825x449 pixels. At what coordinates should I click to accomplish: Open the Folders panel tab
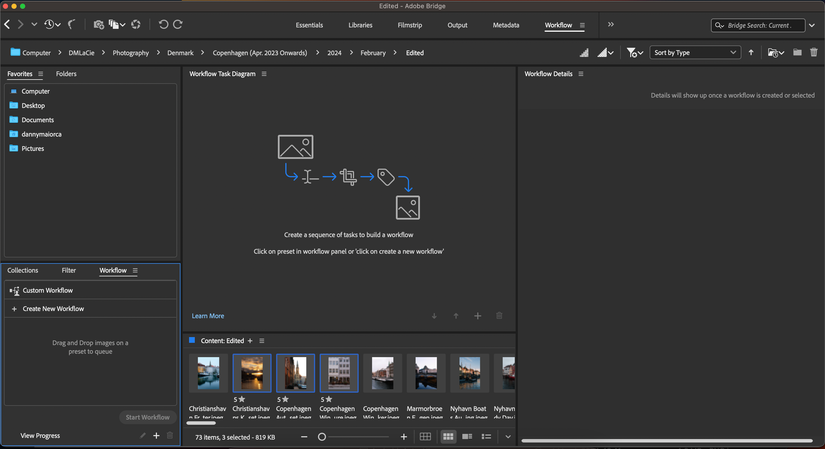(x=66, y=74)
